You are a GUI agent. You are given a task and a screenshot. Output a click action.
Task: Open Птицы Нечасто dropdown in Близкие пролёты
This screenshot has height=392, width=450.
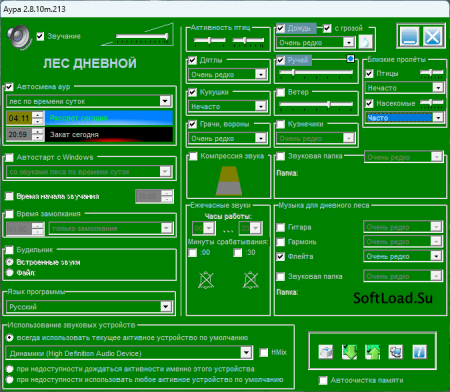[404, 88]
